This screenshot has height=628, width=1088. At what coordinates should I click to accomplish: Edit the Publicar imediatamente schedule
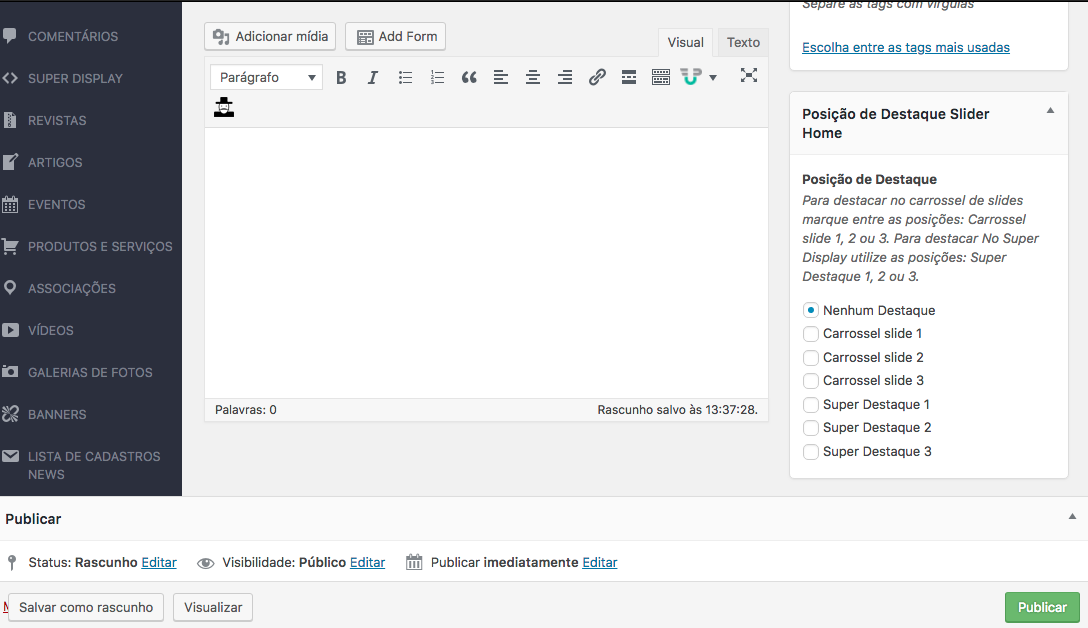pyautogui.click(x=600, y=562)
